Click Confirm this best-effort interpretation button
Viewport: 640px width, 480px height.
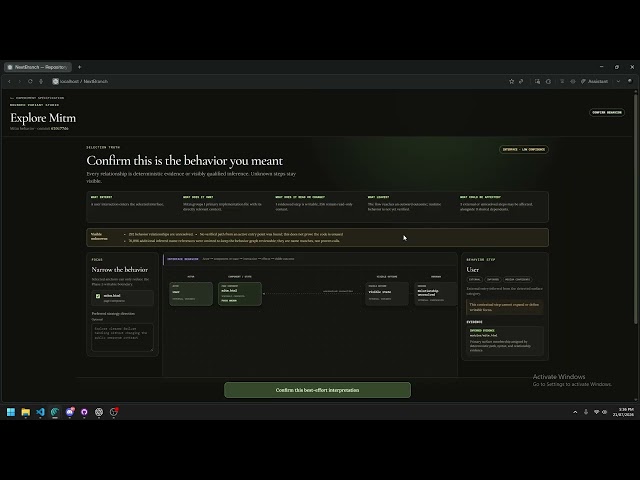(317, 390)
